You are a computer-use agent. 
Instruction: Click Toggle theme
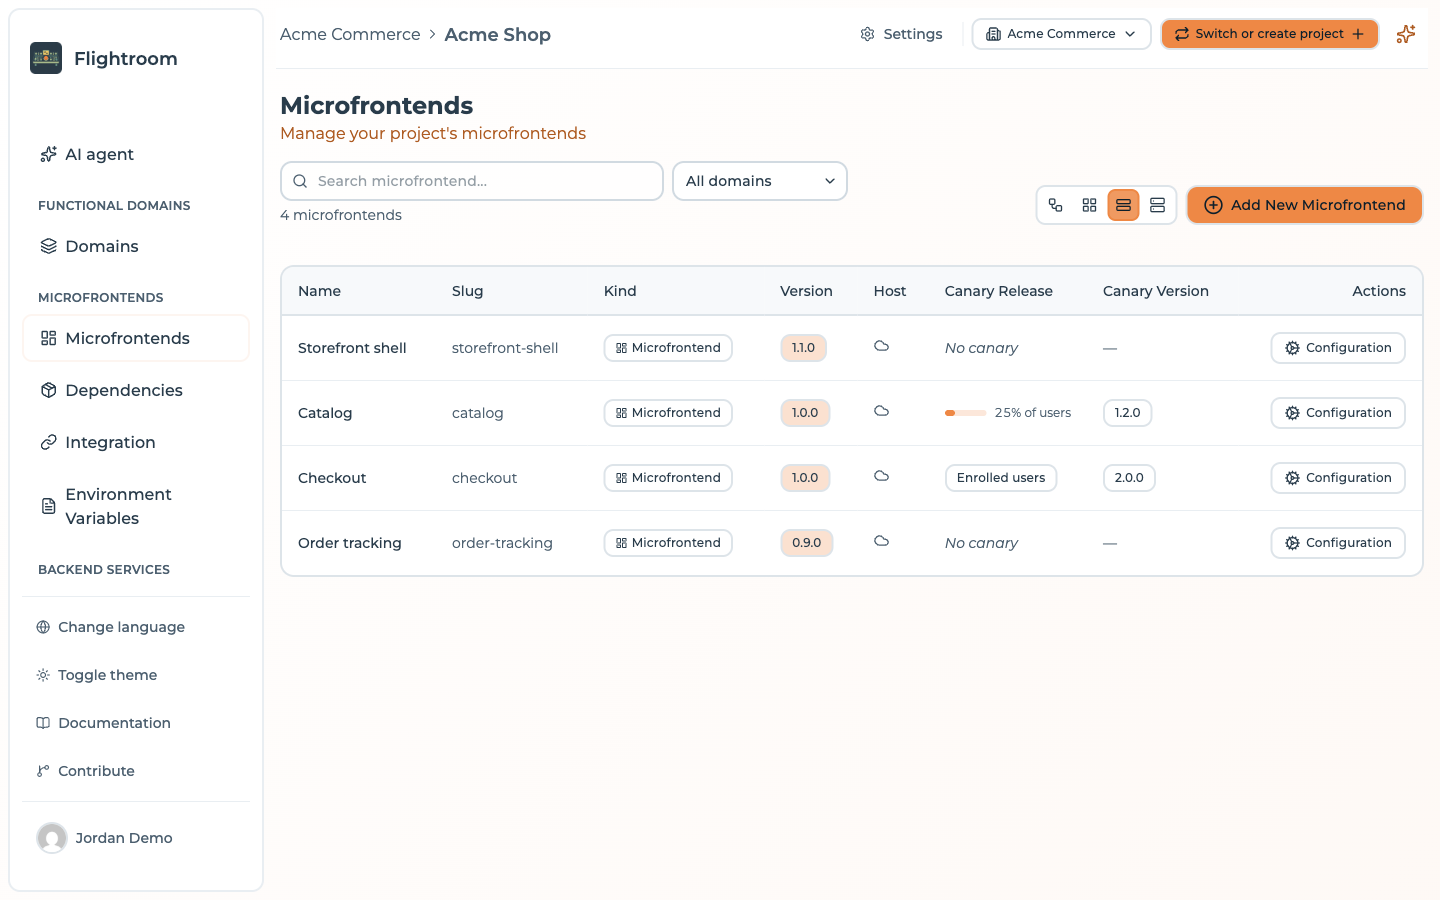pos(97,675)
